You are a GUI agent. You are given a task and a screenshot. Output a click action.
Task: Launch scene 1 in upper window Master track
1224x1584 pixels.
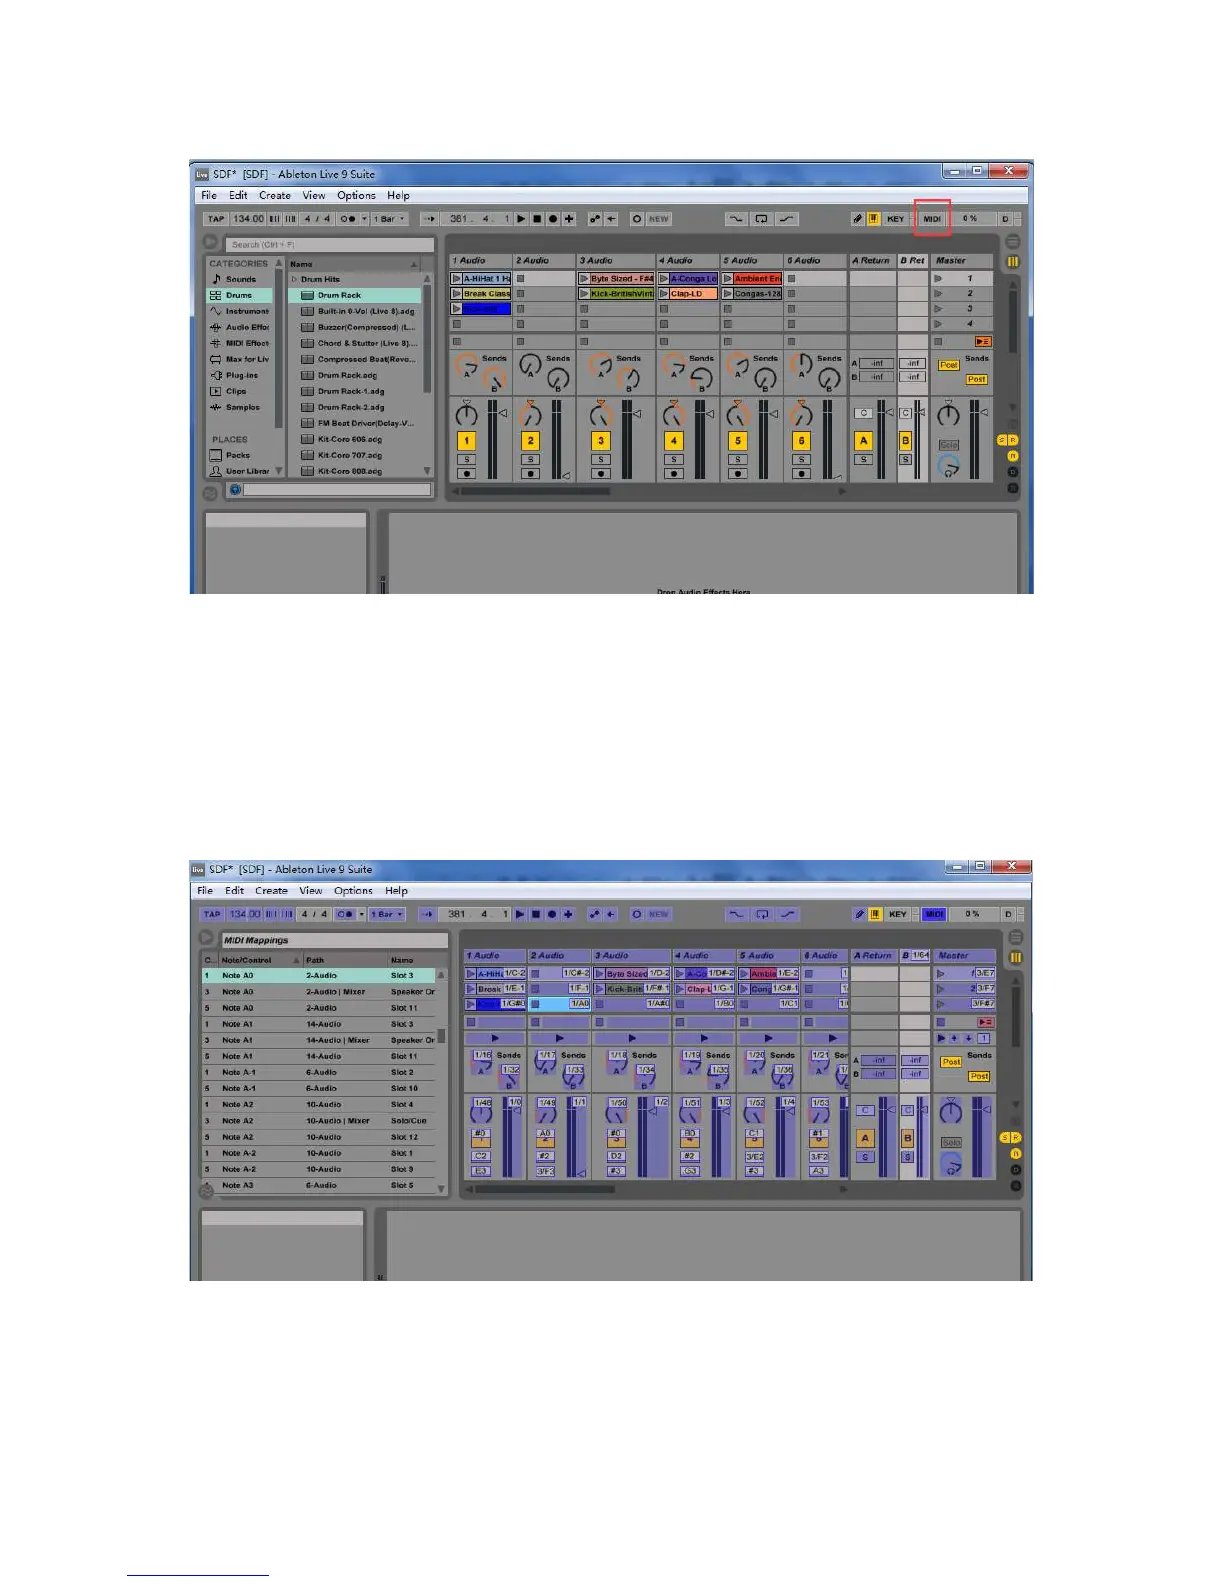click(x=938, y=279)
